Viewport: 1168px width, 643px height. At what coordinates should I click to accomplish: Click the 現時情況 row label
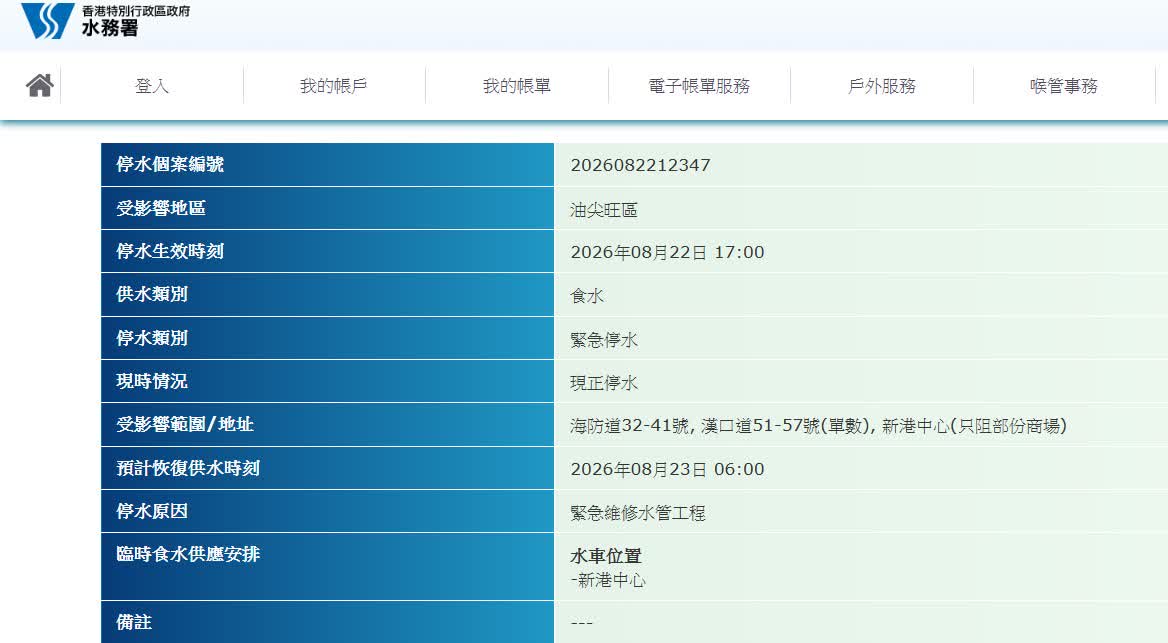pos(152,381)
